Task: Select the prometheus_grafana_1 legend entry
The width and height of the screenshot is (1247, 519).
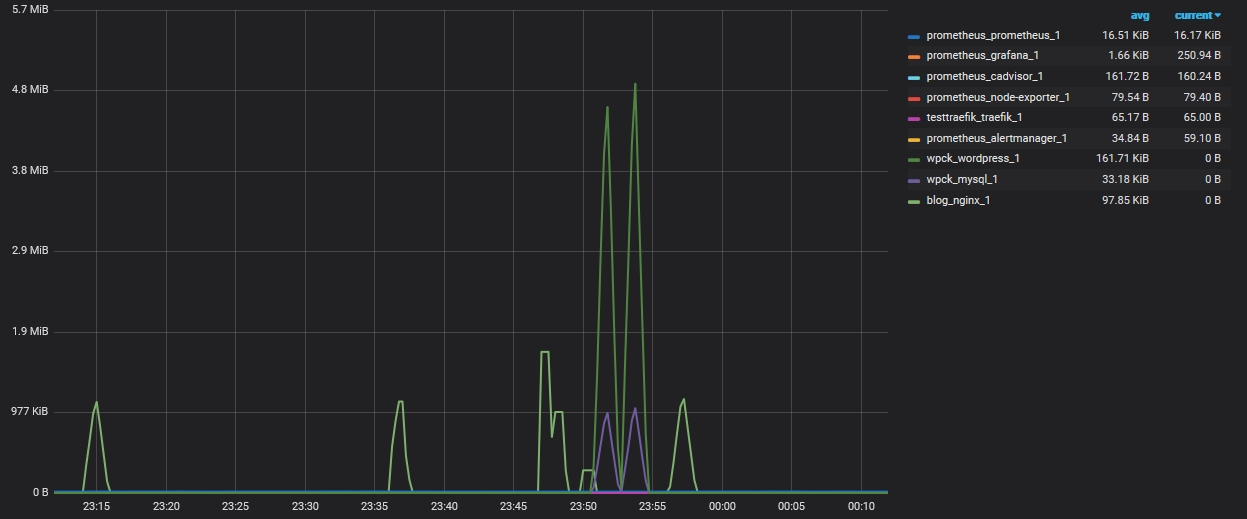Action: pyautogui.click(x=982, y=56)
